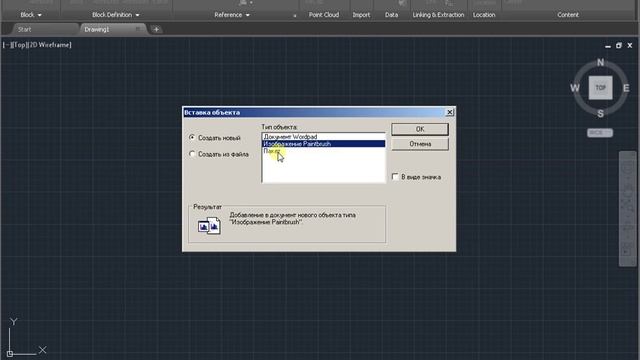Open the '2D Wireframe' visual style menu

click(x=49, y=45)
